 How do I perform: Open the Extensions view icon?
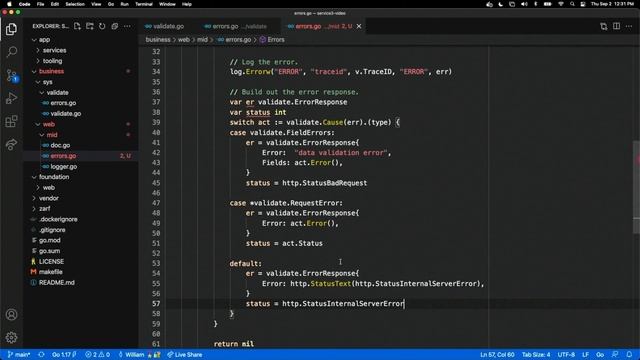(x=11, y=121)
